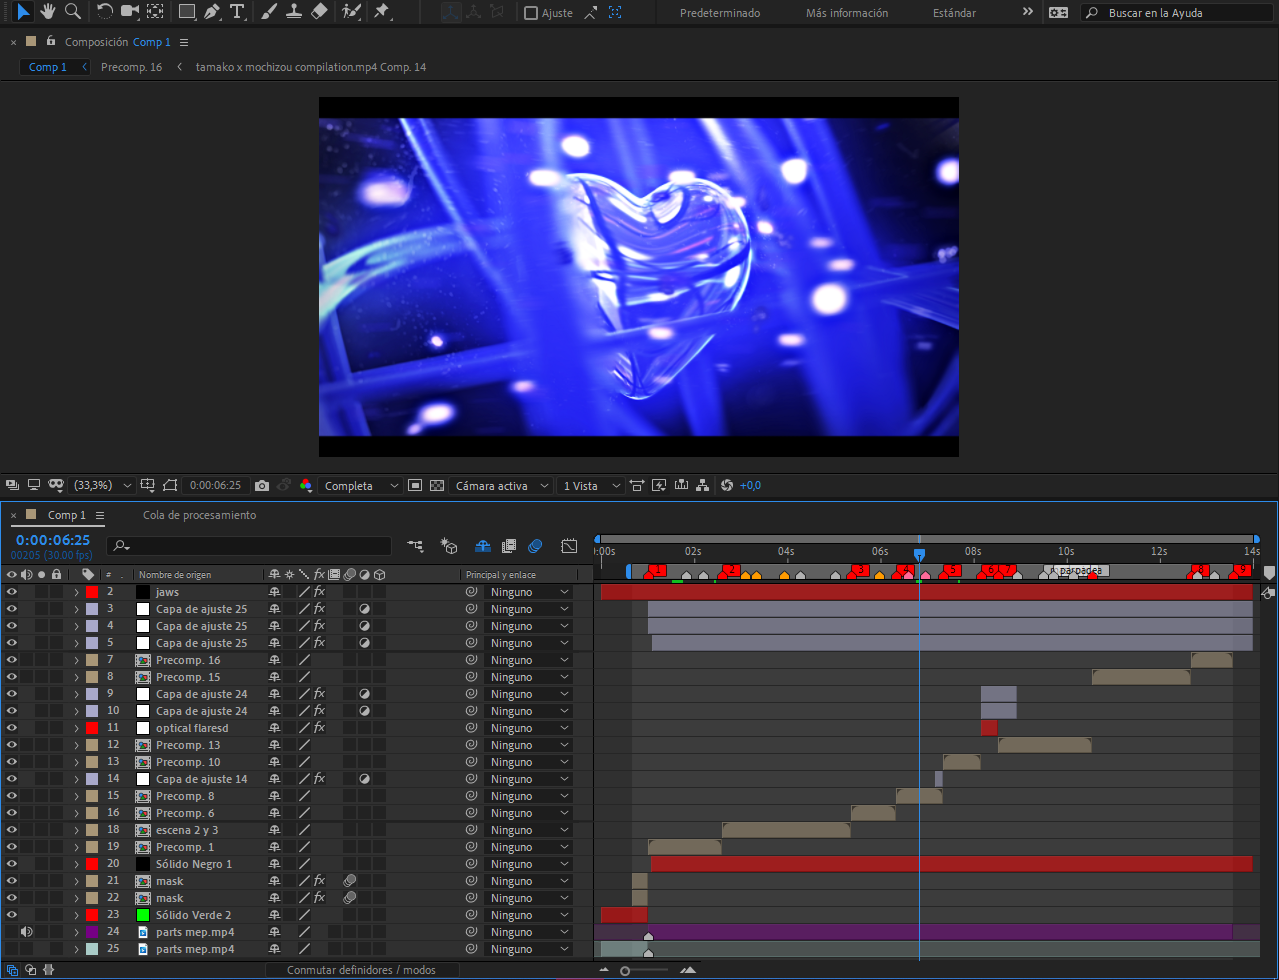Viewport: 1279px width, 980px height.
Task: Toggle adjustment layer switch on layer 14
Action: coord(365,779)
